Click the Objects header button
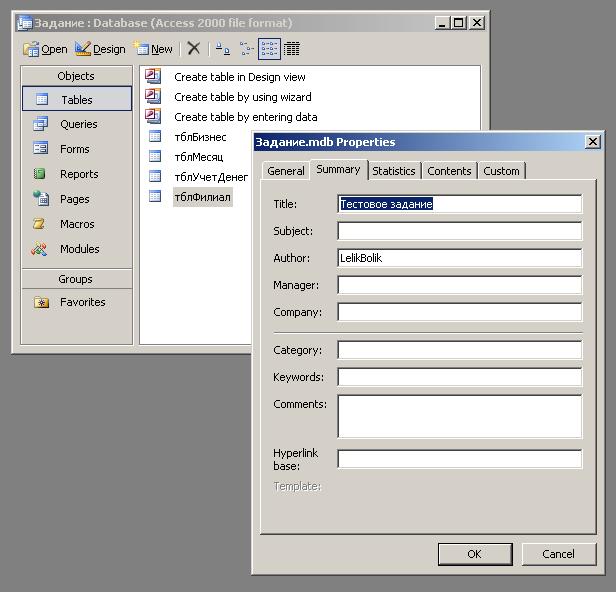The height and width of the screenshot is (592, 616). 77,76
